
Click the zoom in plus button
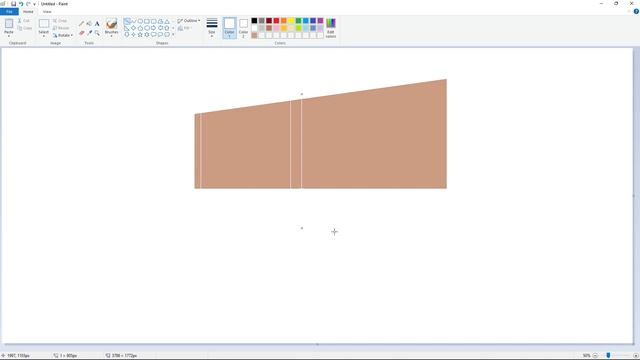(x=636, y=356)
